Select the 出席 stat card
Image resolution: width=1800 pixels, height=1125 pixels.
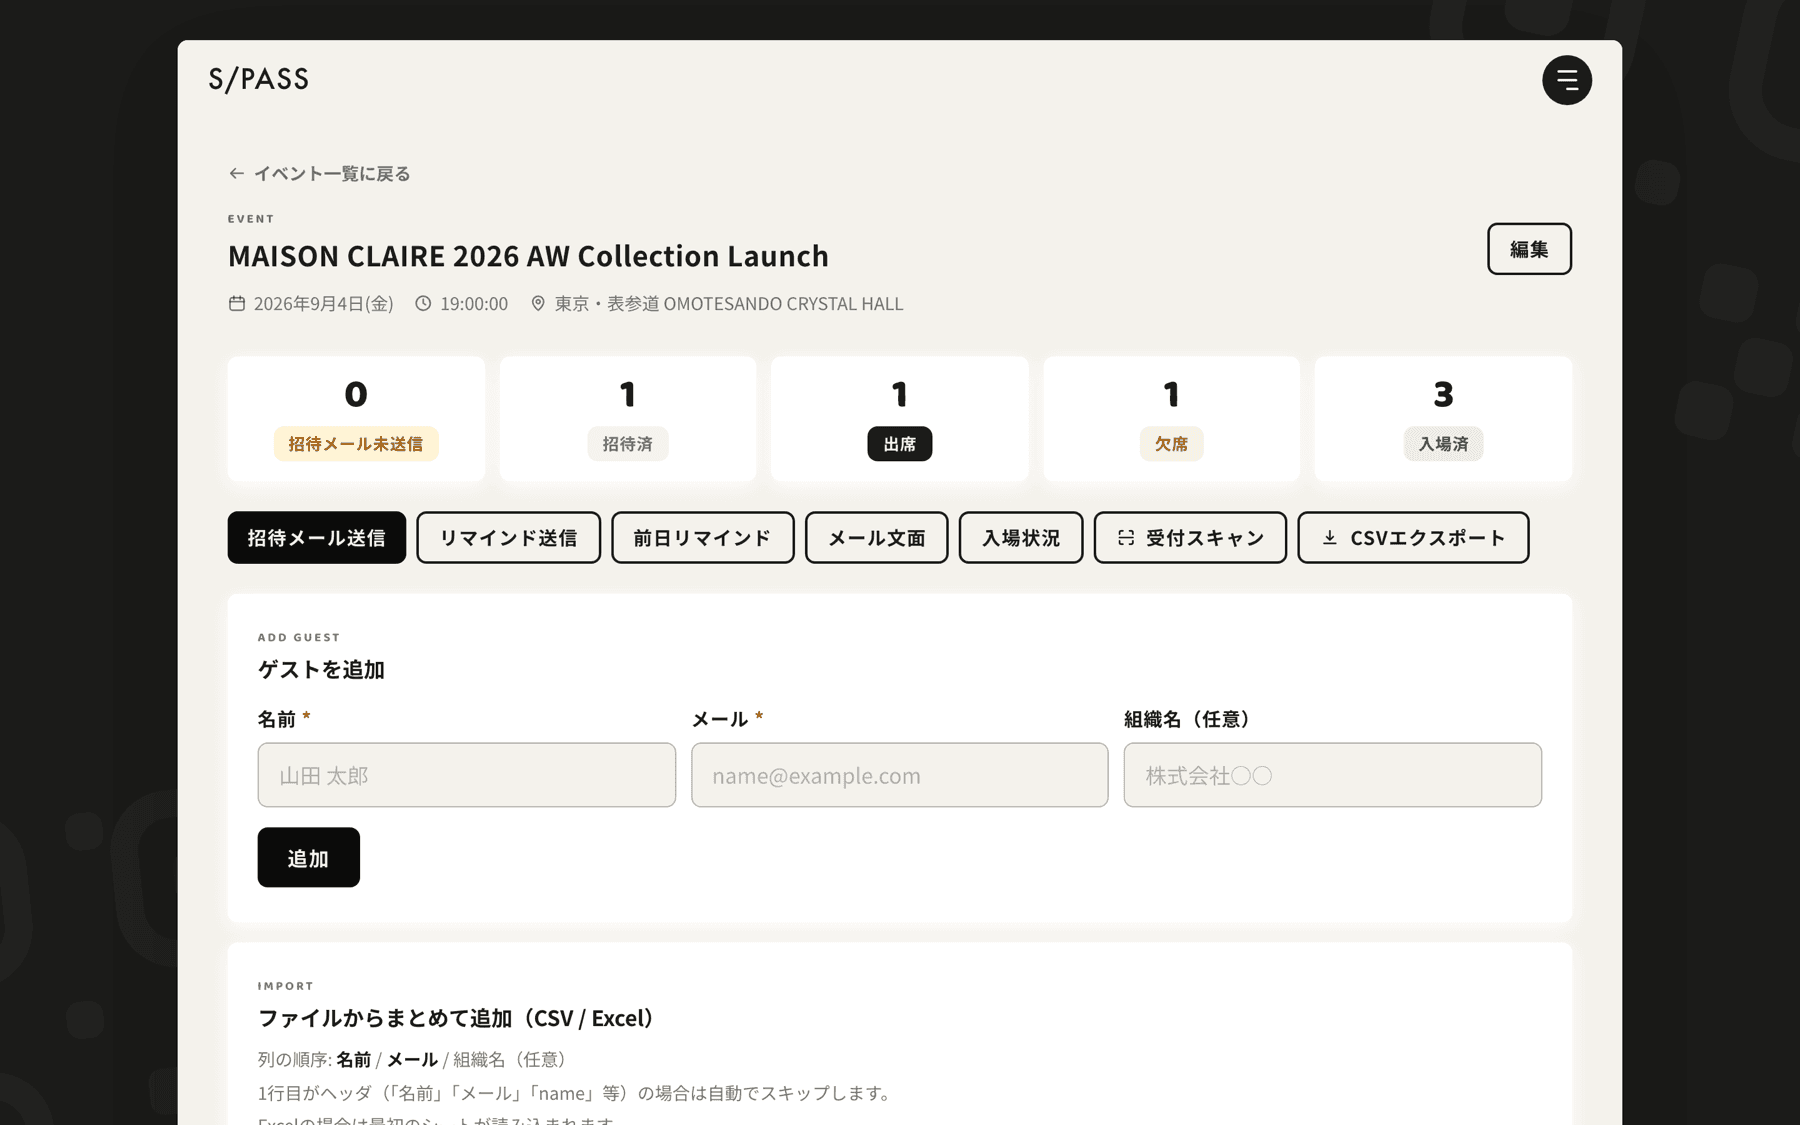coord(900,419)
